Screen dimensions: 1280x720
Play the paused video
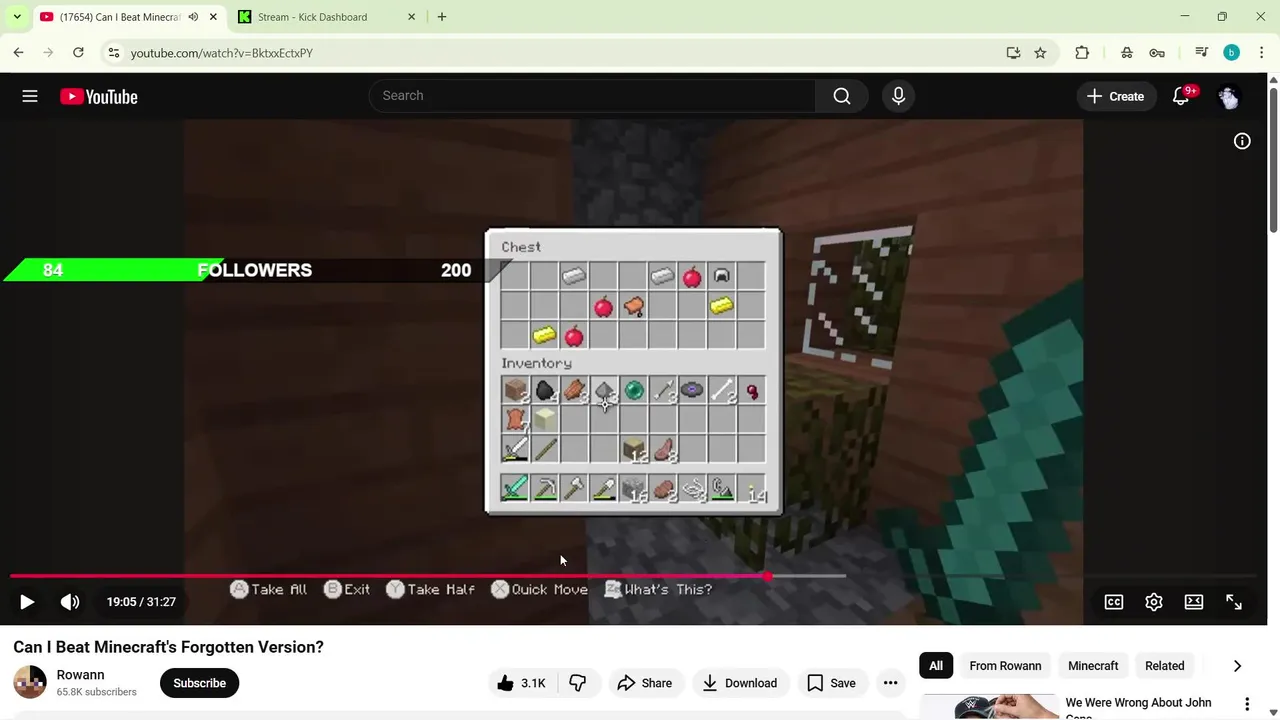[27, 602]
